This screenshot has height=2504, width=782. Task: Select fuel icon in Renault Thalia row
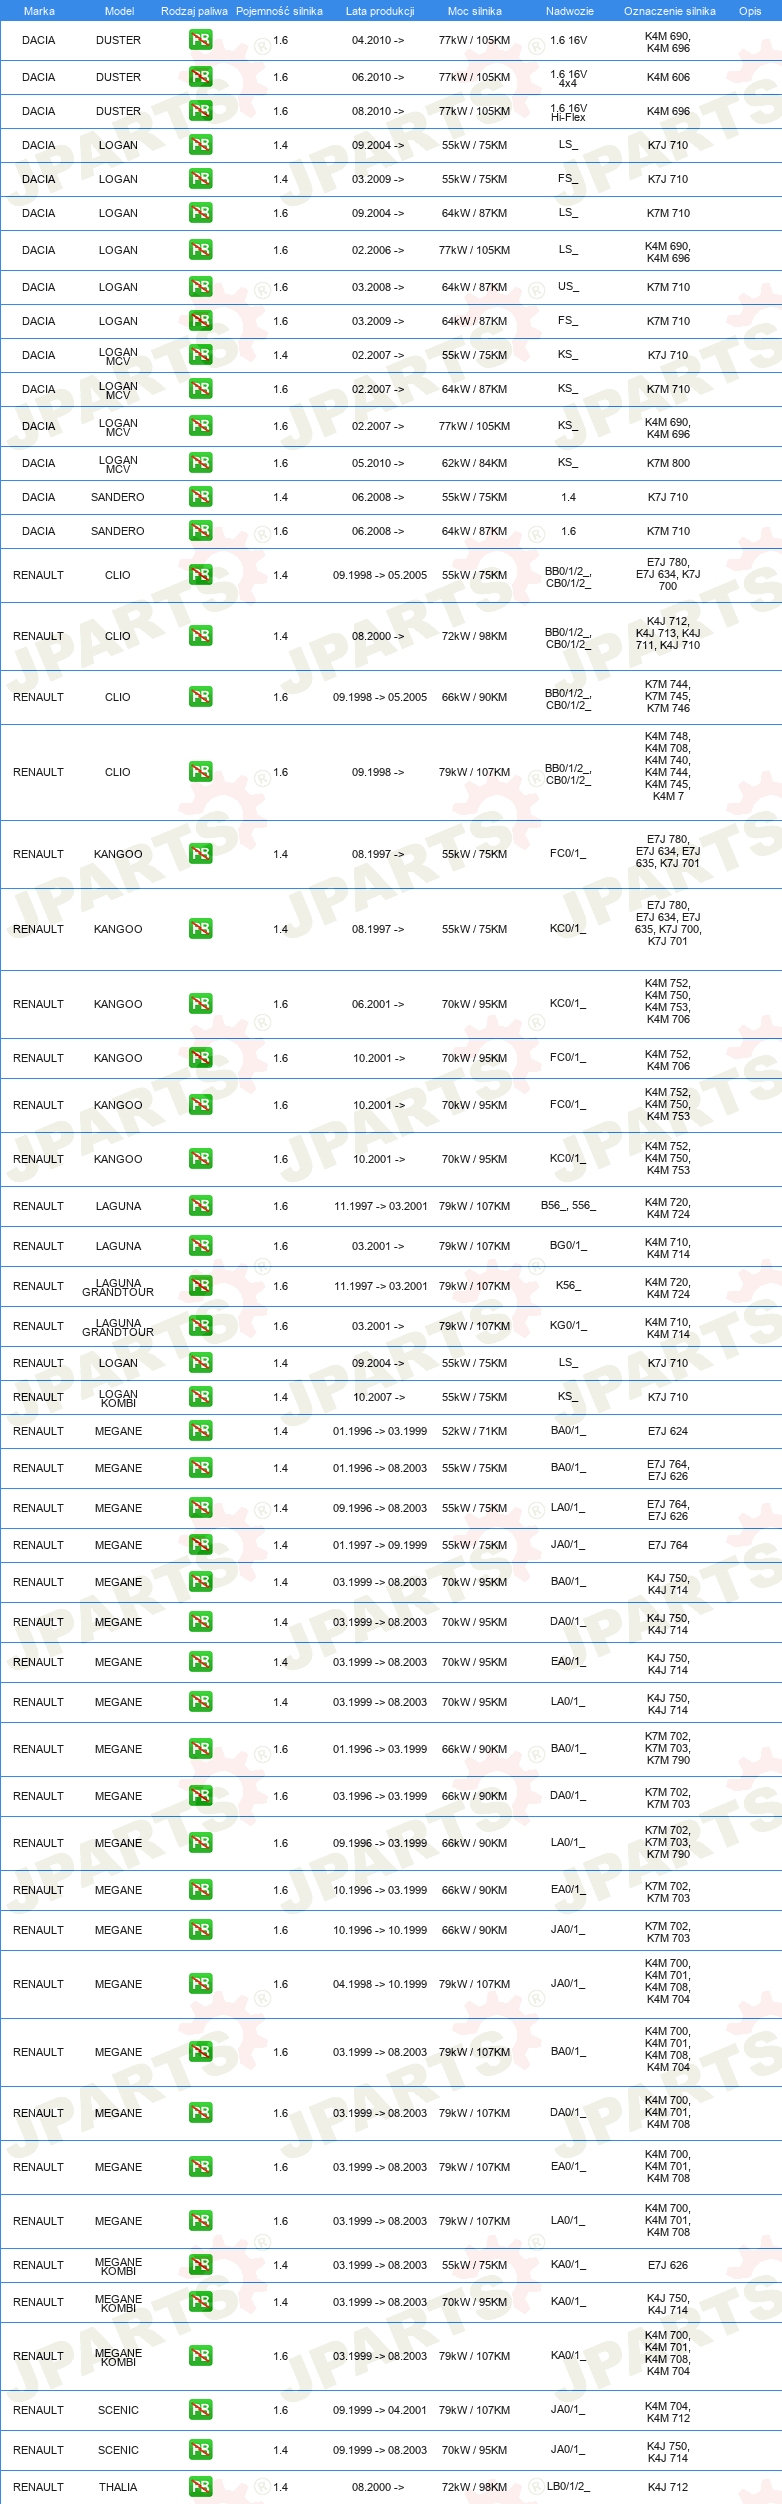[200, 2487]
